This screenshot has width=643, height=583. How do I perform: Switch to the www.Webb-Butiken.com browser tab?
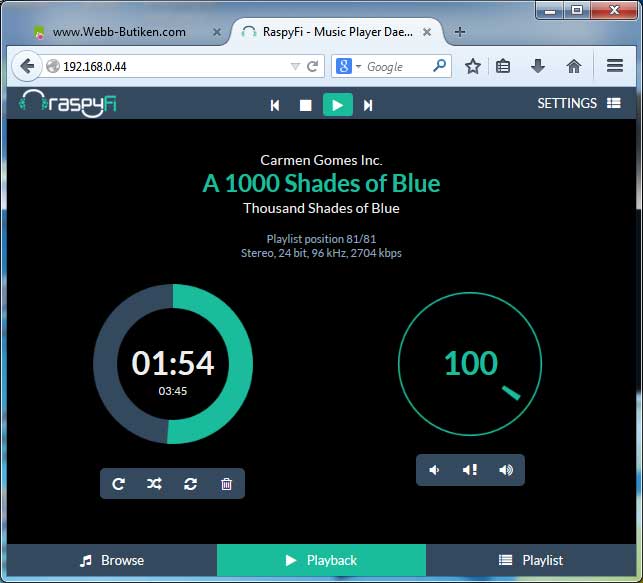tap(119, 32)
